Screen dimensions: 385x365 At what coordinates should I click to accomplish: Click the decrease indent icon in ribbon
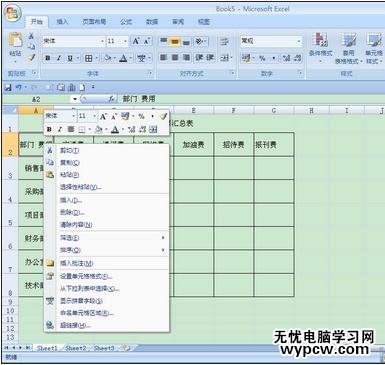click(x=199, y=58)
